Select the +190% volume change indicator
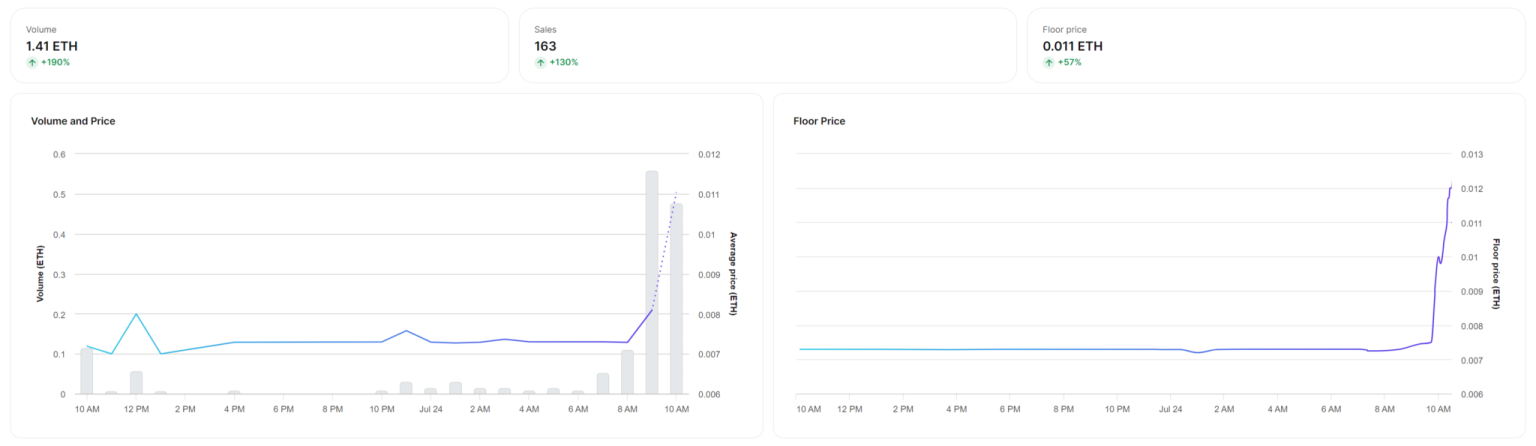Viewport: 1536px width, 446px height. [55, 62]
